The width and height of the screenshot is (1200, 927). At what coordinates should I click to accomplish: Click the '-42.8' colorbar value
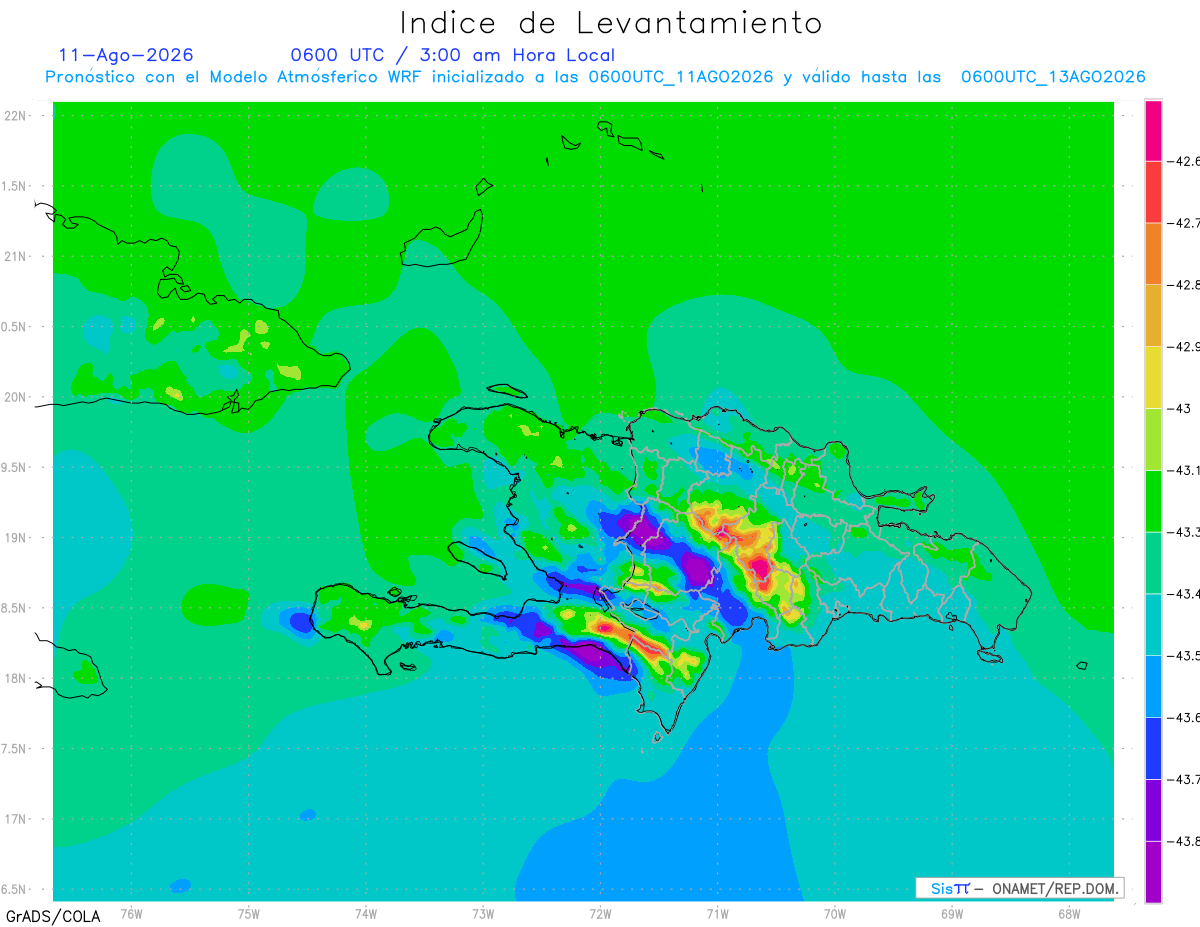pos(1183,285)
